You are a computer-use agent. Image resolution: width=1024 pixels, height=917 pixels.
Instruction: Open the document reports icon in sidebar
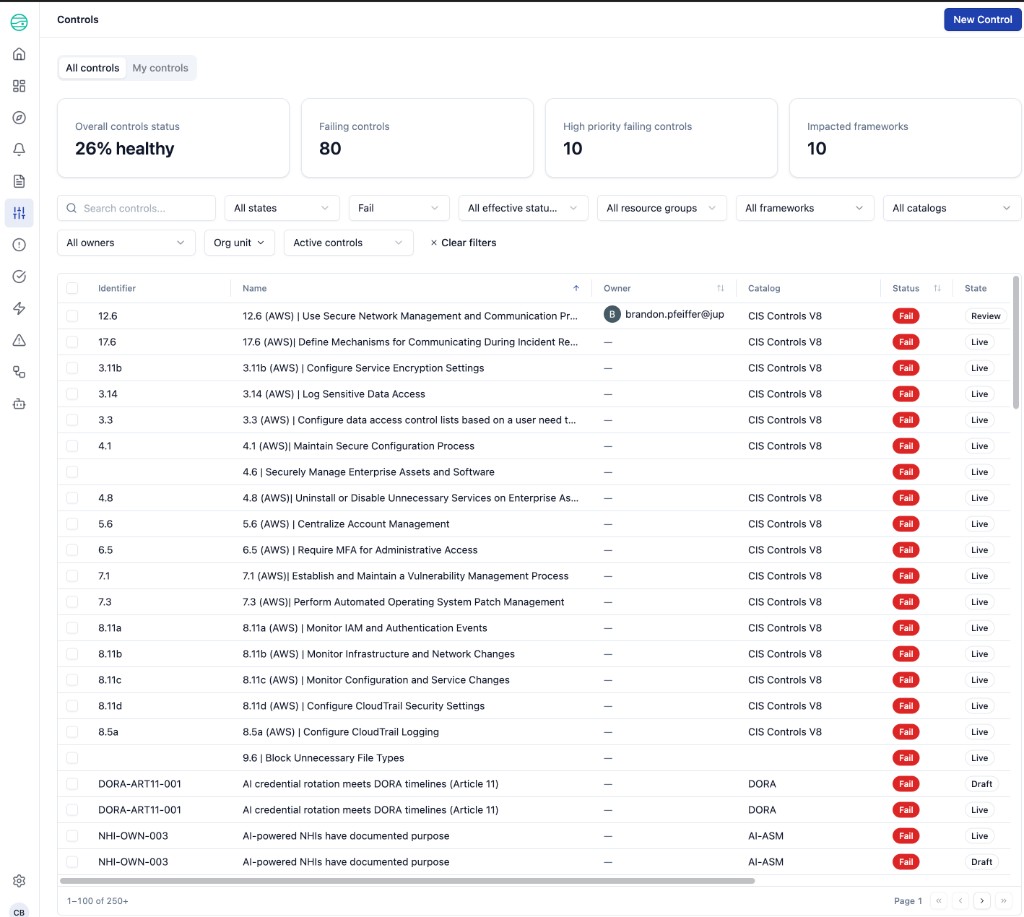pyautogui.click(x=19, y=181)
